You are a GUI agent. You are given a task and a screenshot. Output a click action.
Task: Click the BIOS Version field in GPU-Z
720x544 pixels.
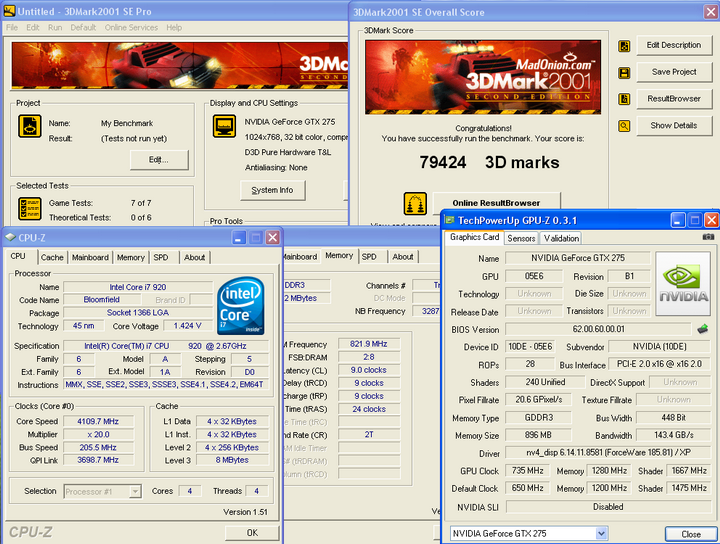click(598, 329)
